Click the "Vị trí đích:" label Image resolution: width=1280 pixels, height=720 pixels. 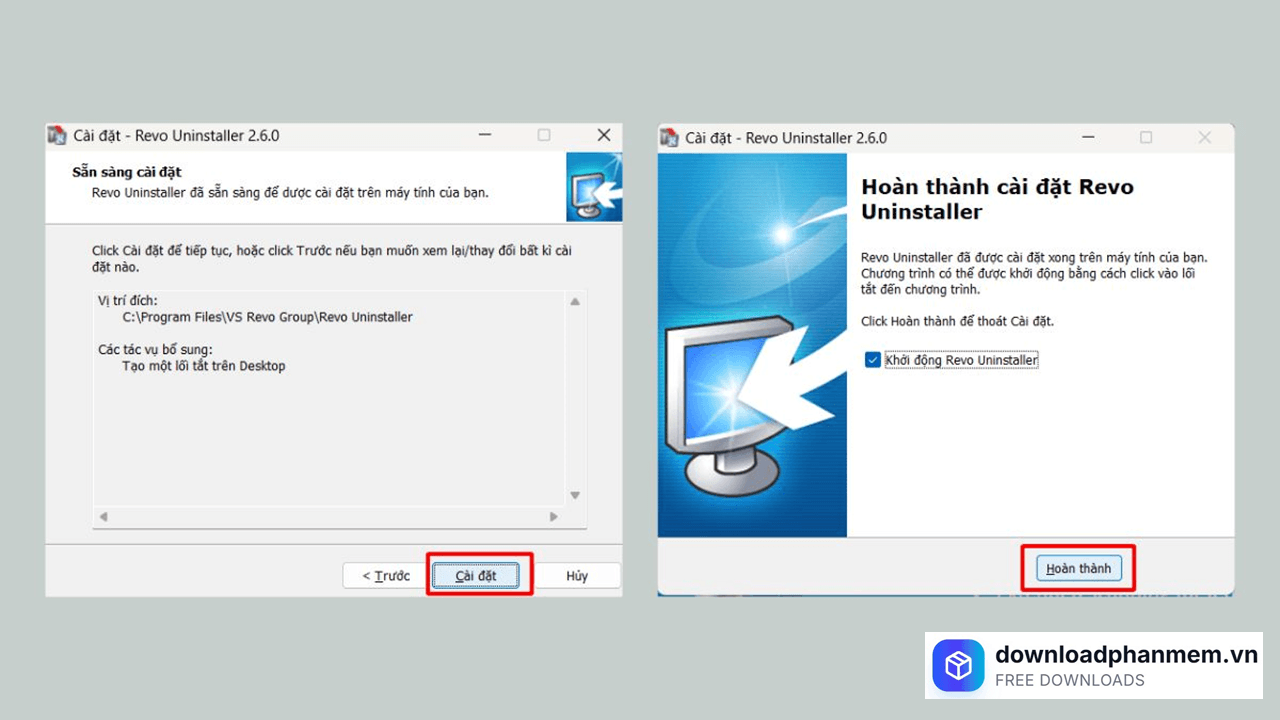pyautogui.click(x=127, y=301)
